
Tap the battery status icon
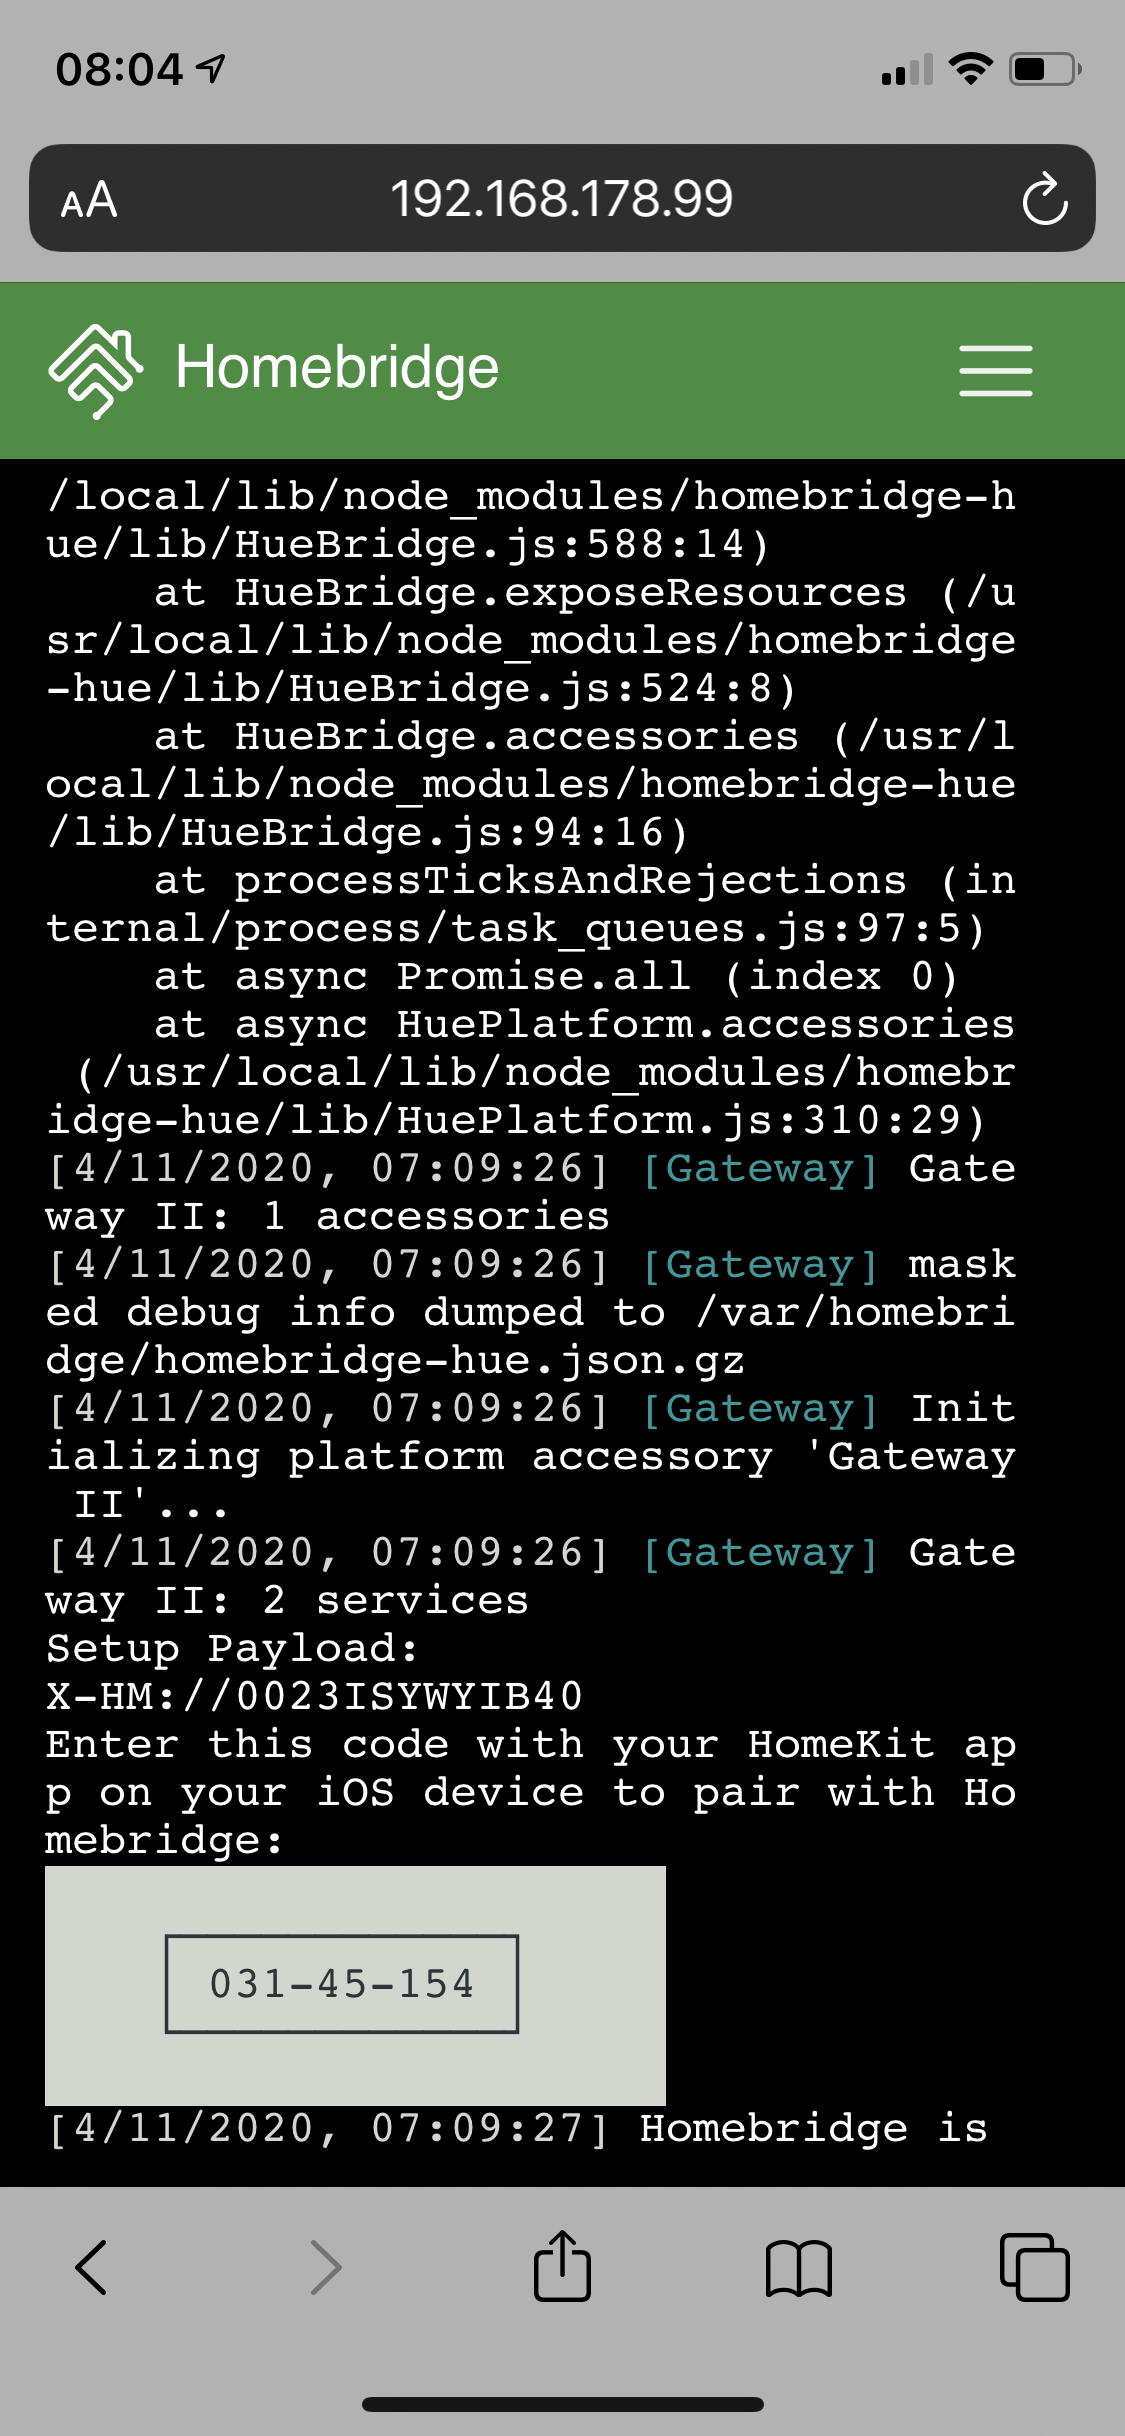1043,69
